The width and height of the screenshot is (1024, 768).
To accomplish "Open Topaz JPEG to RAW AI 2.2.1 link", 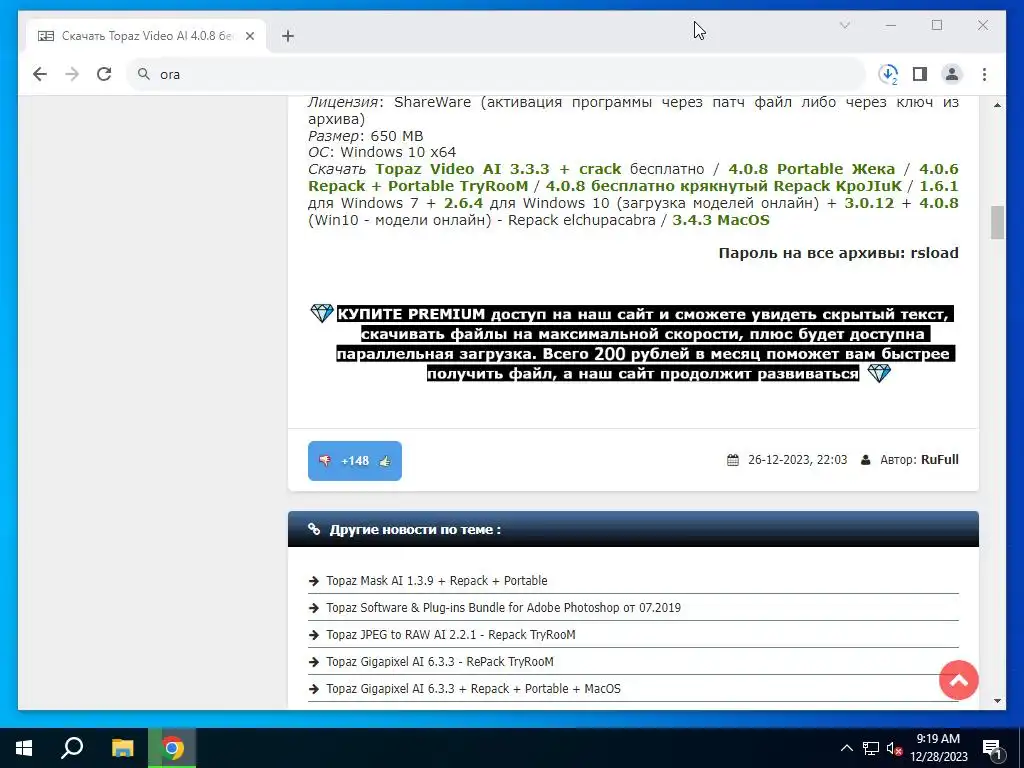I will tap(451, 635).
